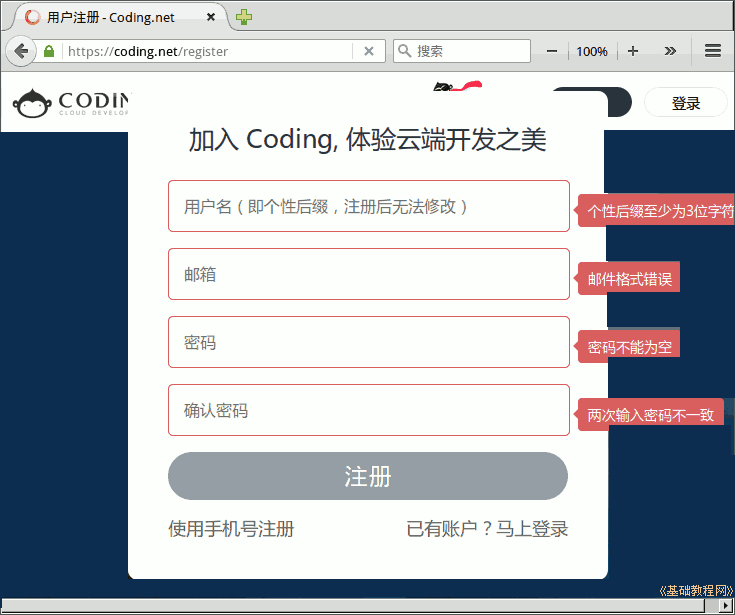Click the 密码不能为空 error tooltip

628,347
